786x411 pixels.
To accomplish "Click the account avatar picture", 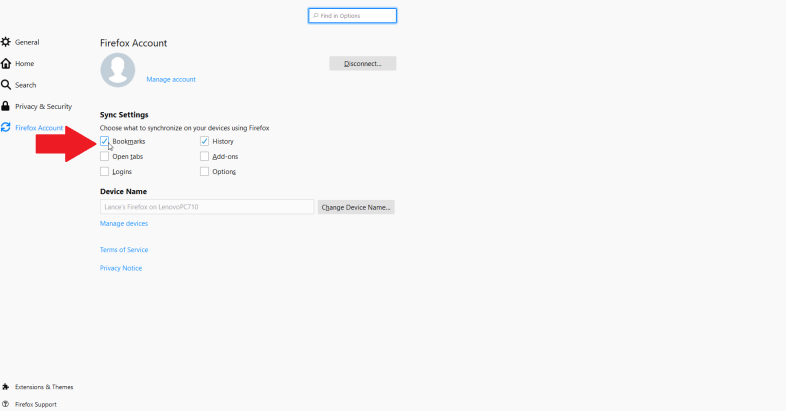I will click(118, 70).
